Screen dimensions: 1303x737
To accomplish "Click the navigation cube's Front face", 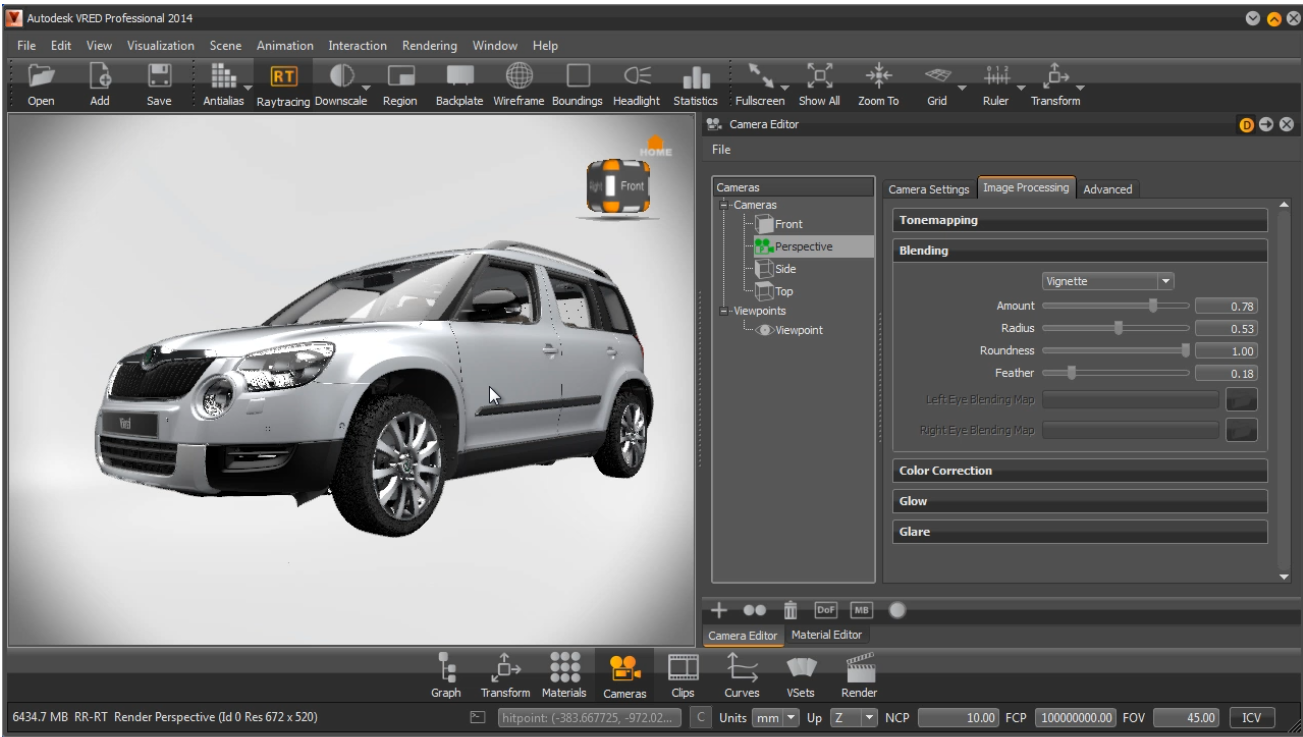I will (632, 186).
